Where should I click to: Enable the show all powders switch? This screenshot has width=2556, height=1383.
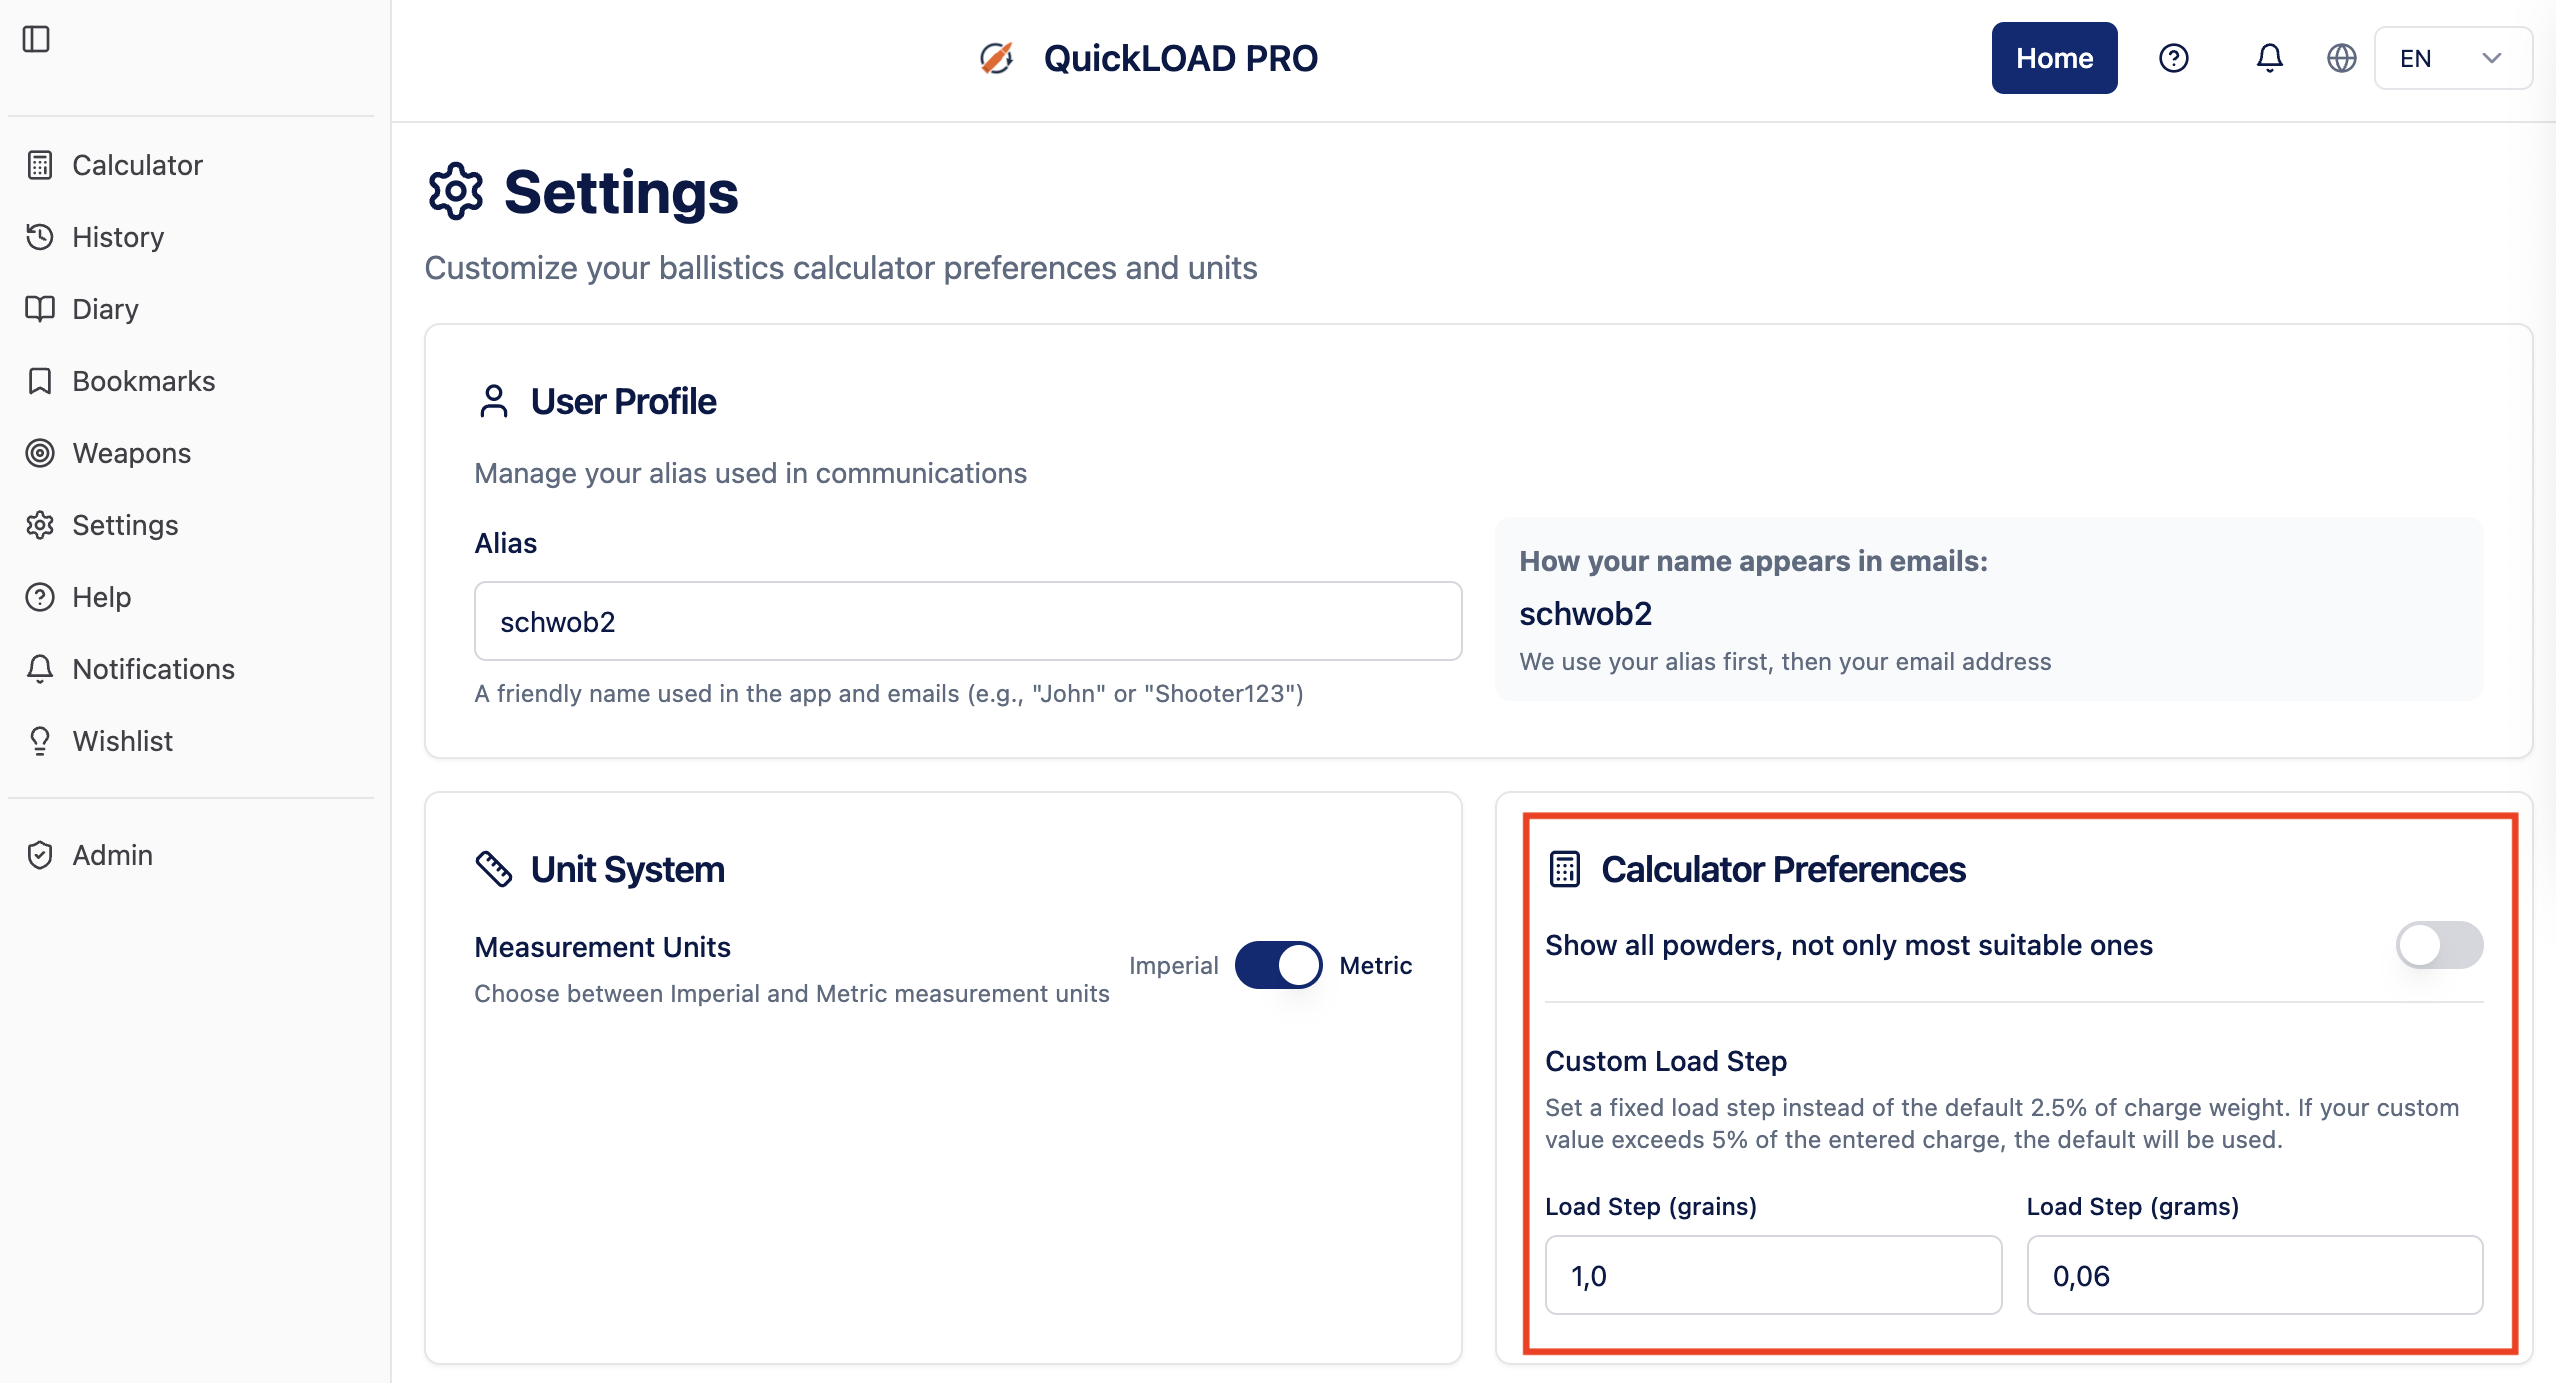pos(2438,945)
